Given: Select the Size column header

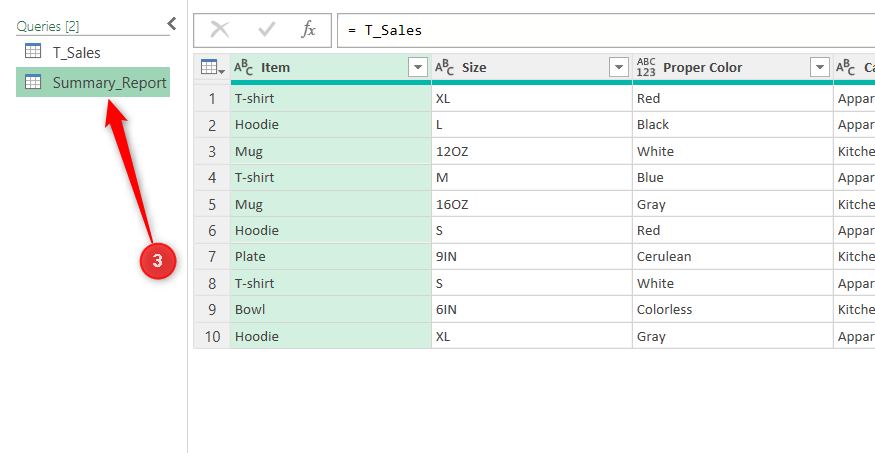Looking at the screenshot, I should click(532, 68).
